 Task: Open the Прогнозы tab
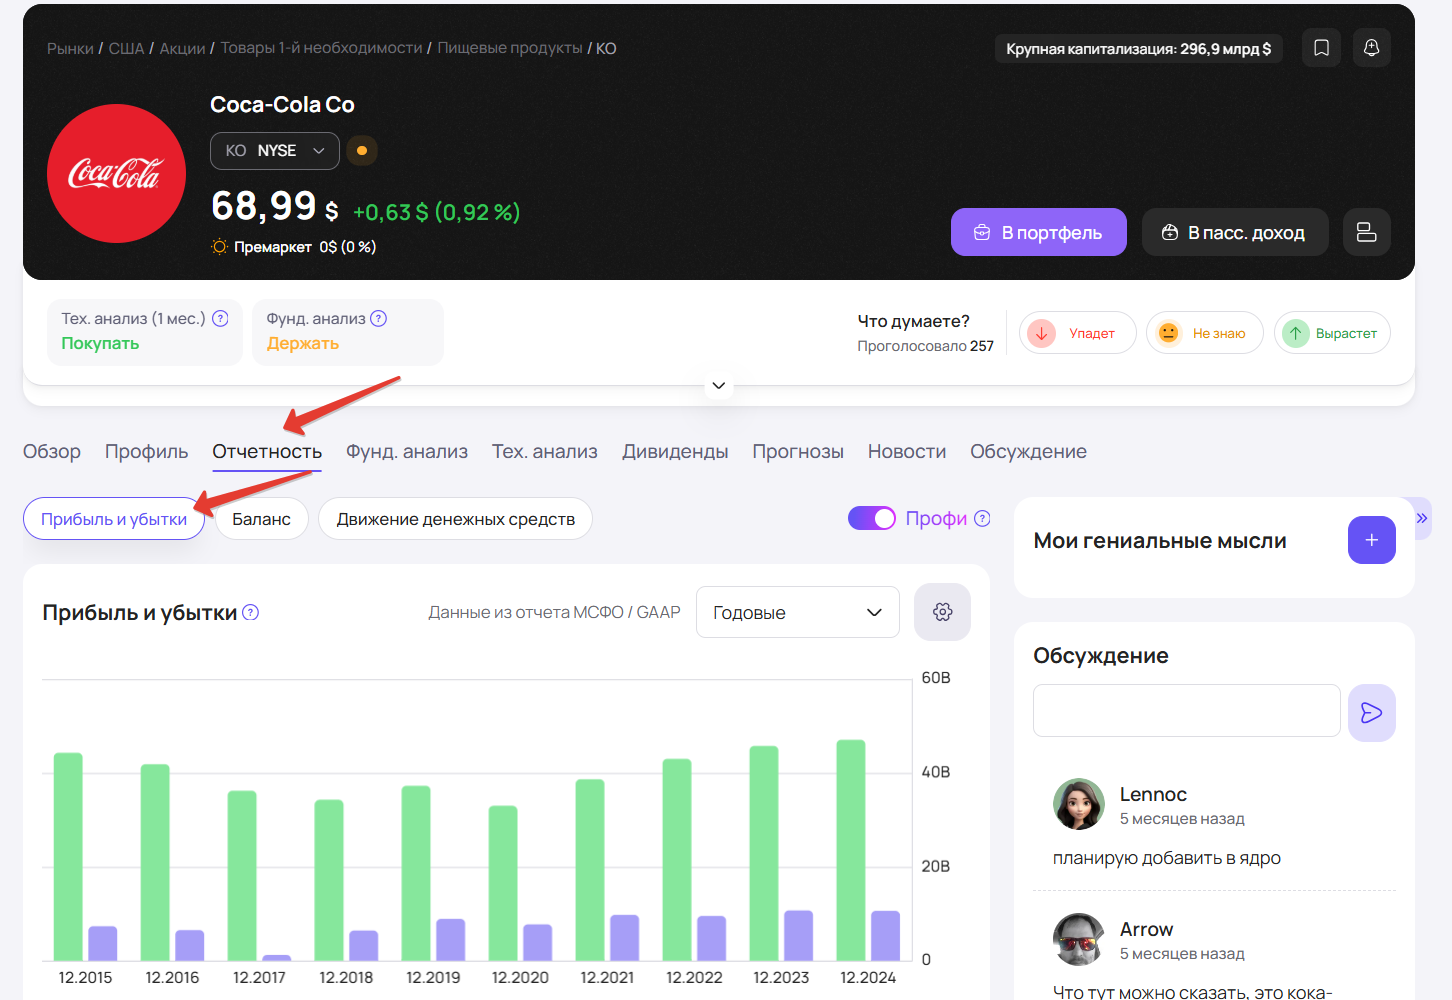click(798, 452)
